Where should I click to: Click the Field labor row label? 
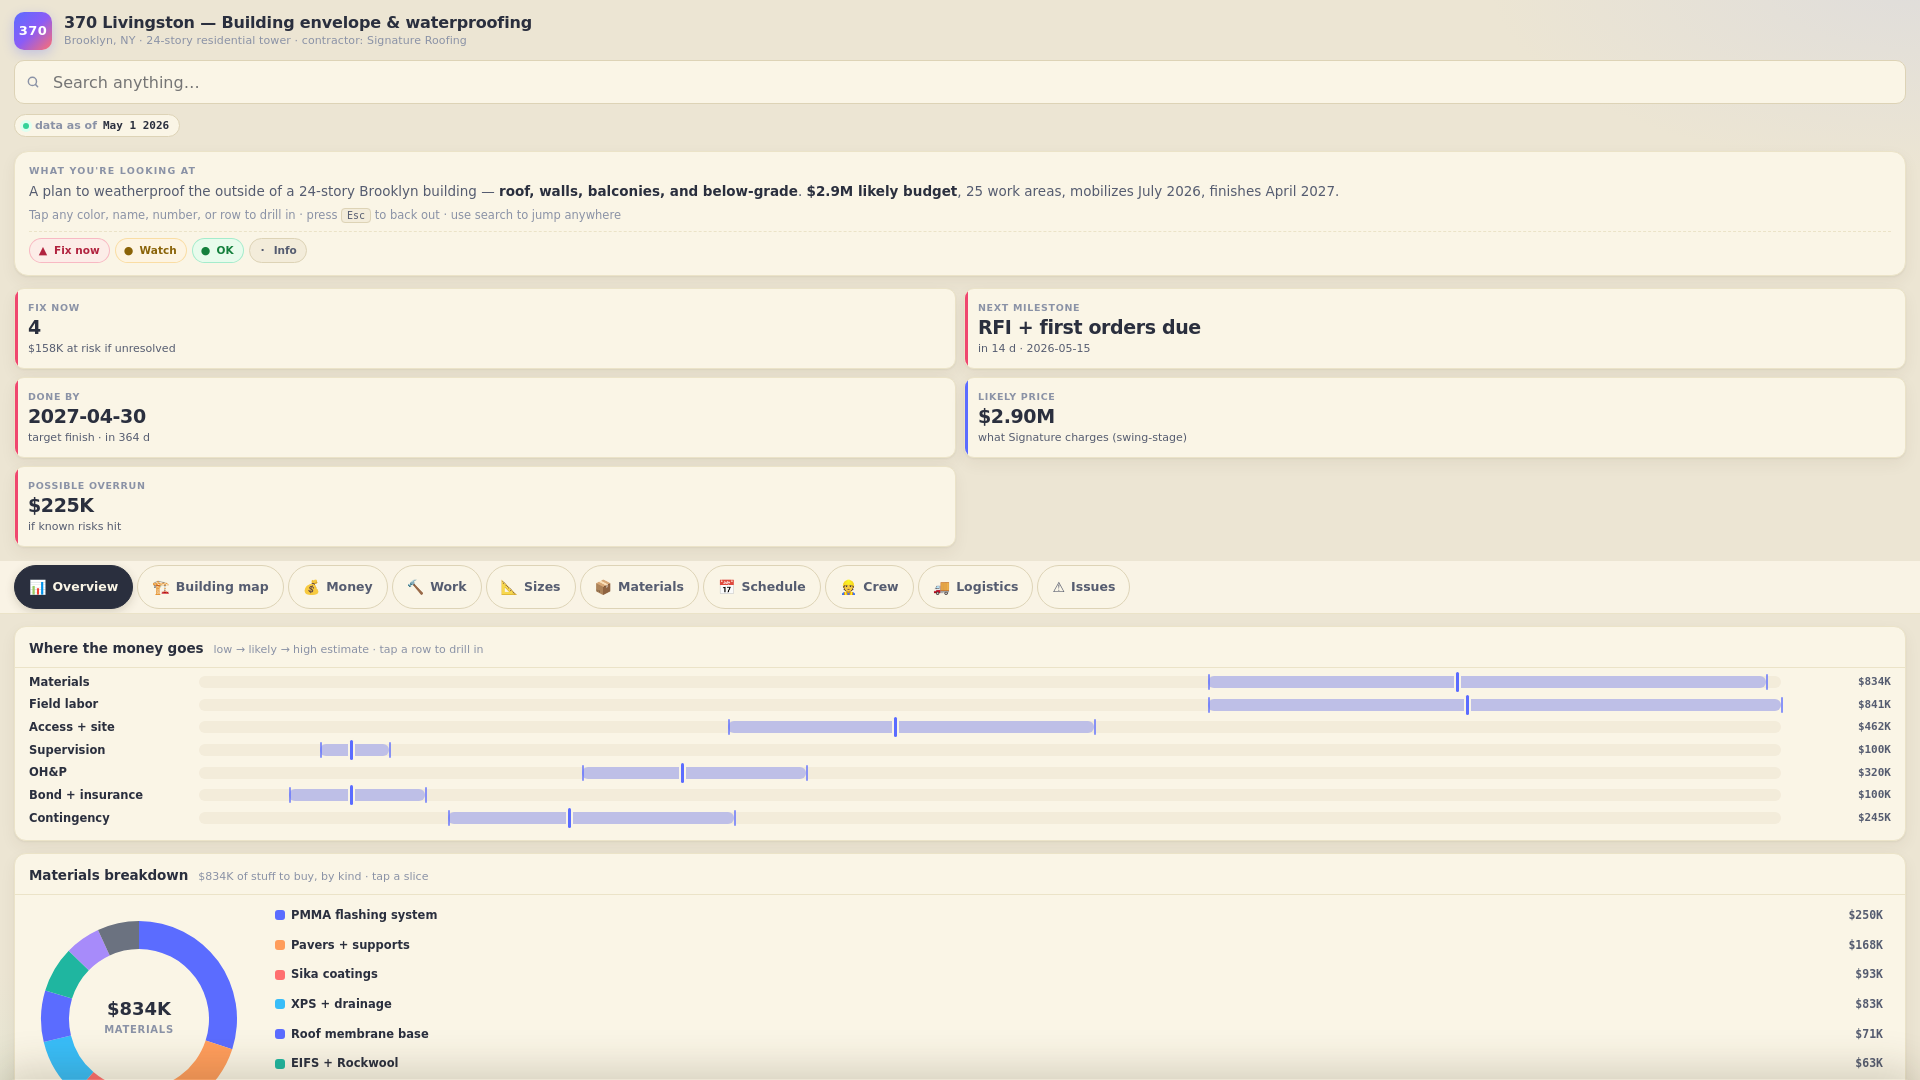click(64, 704)
